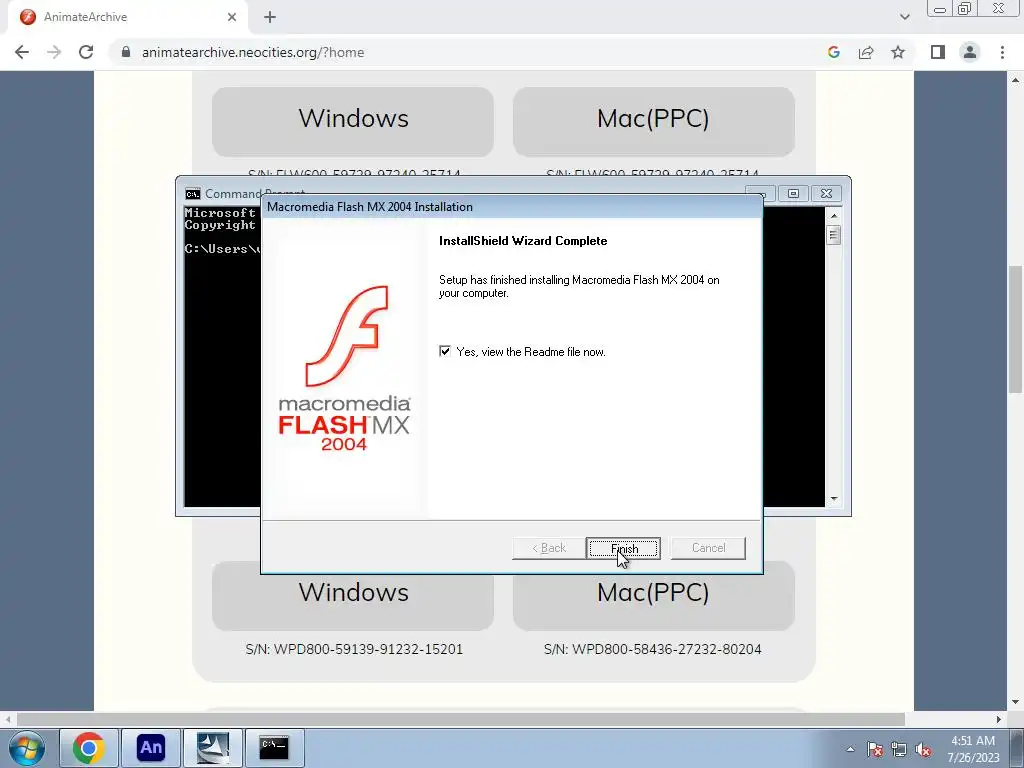Click the Command Prompt scrollbar thumb
This screenshot has height=768, width=1024.
(x=833, y=234)
